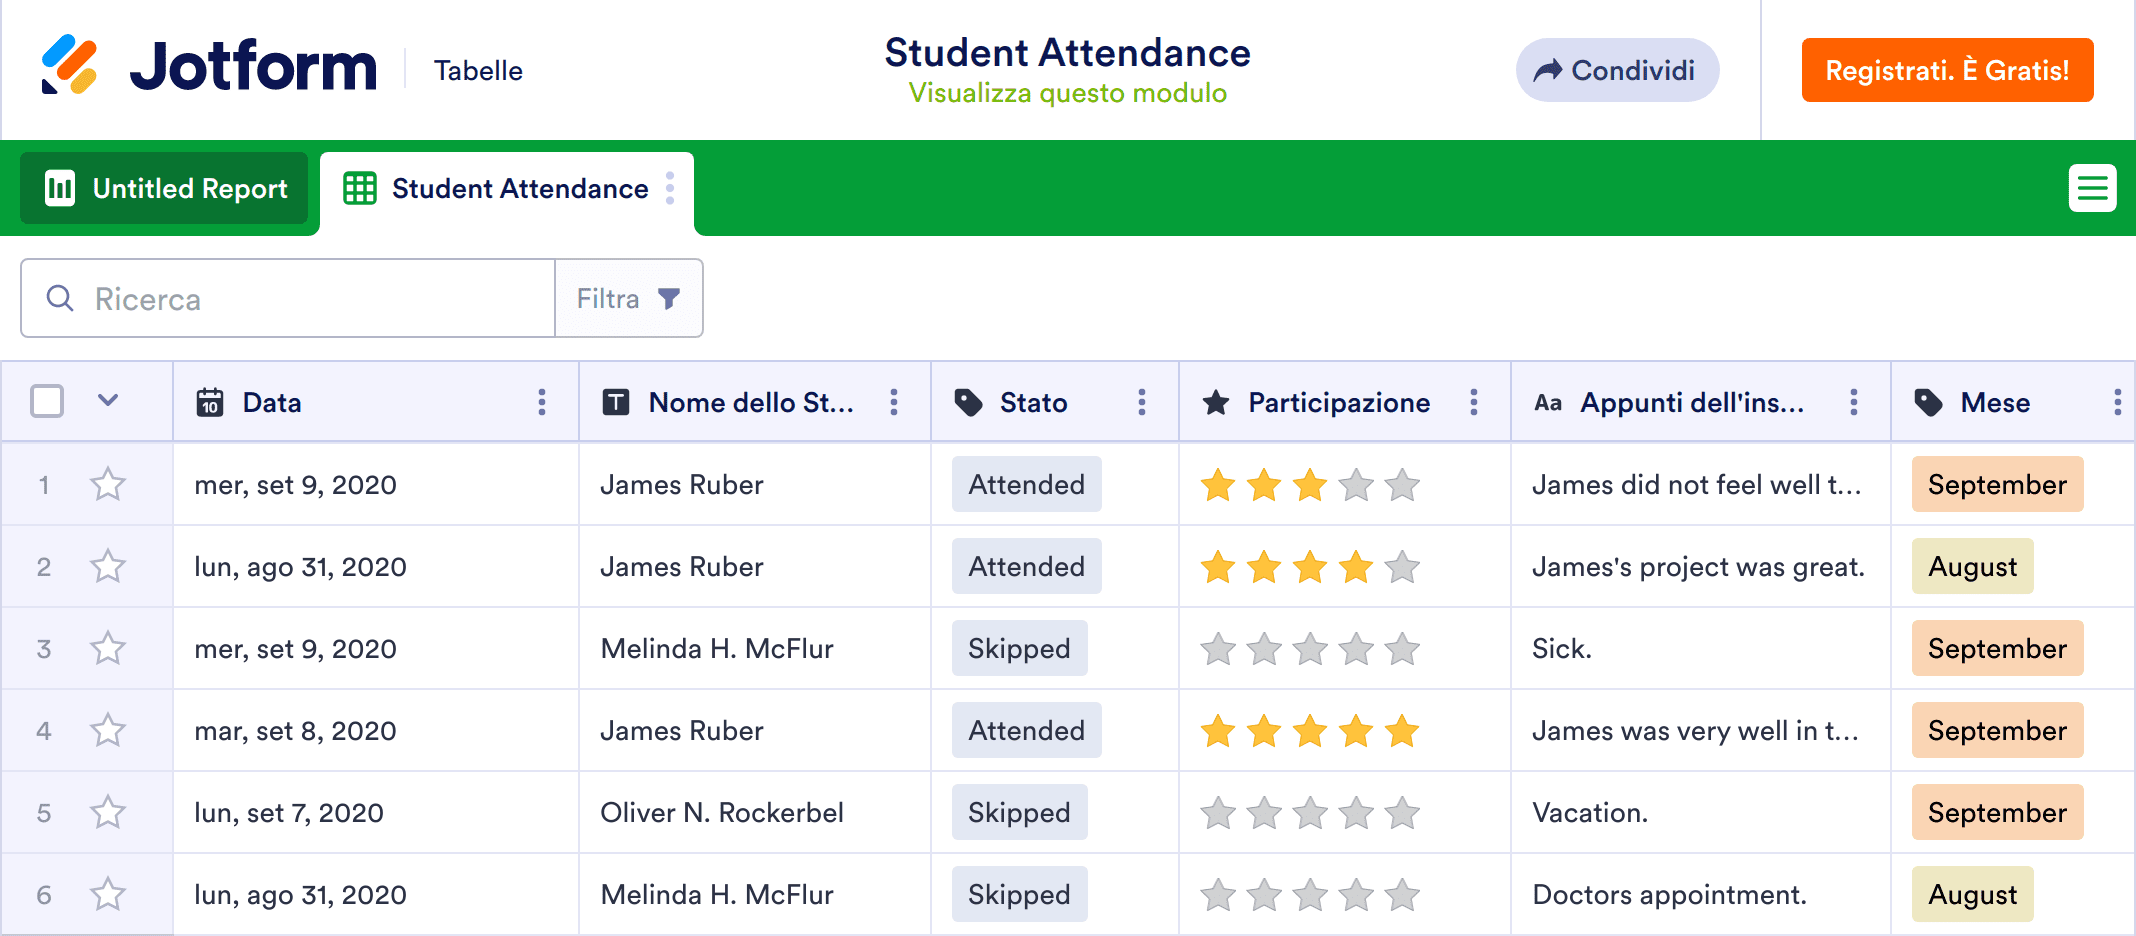The image size is (2136, 936).
Task: Toggle favorite star on row 3
Action: pos(108,649)
